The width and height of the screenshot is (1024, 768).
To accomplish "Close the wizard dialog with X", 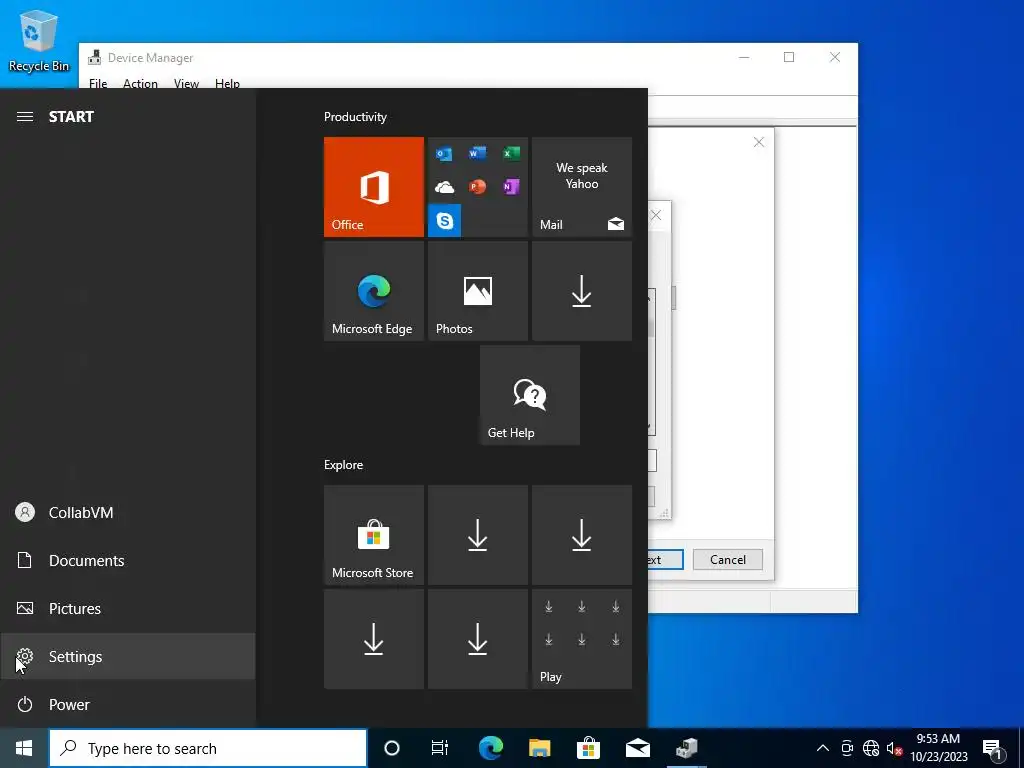I will coord(758,142).
